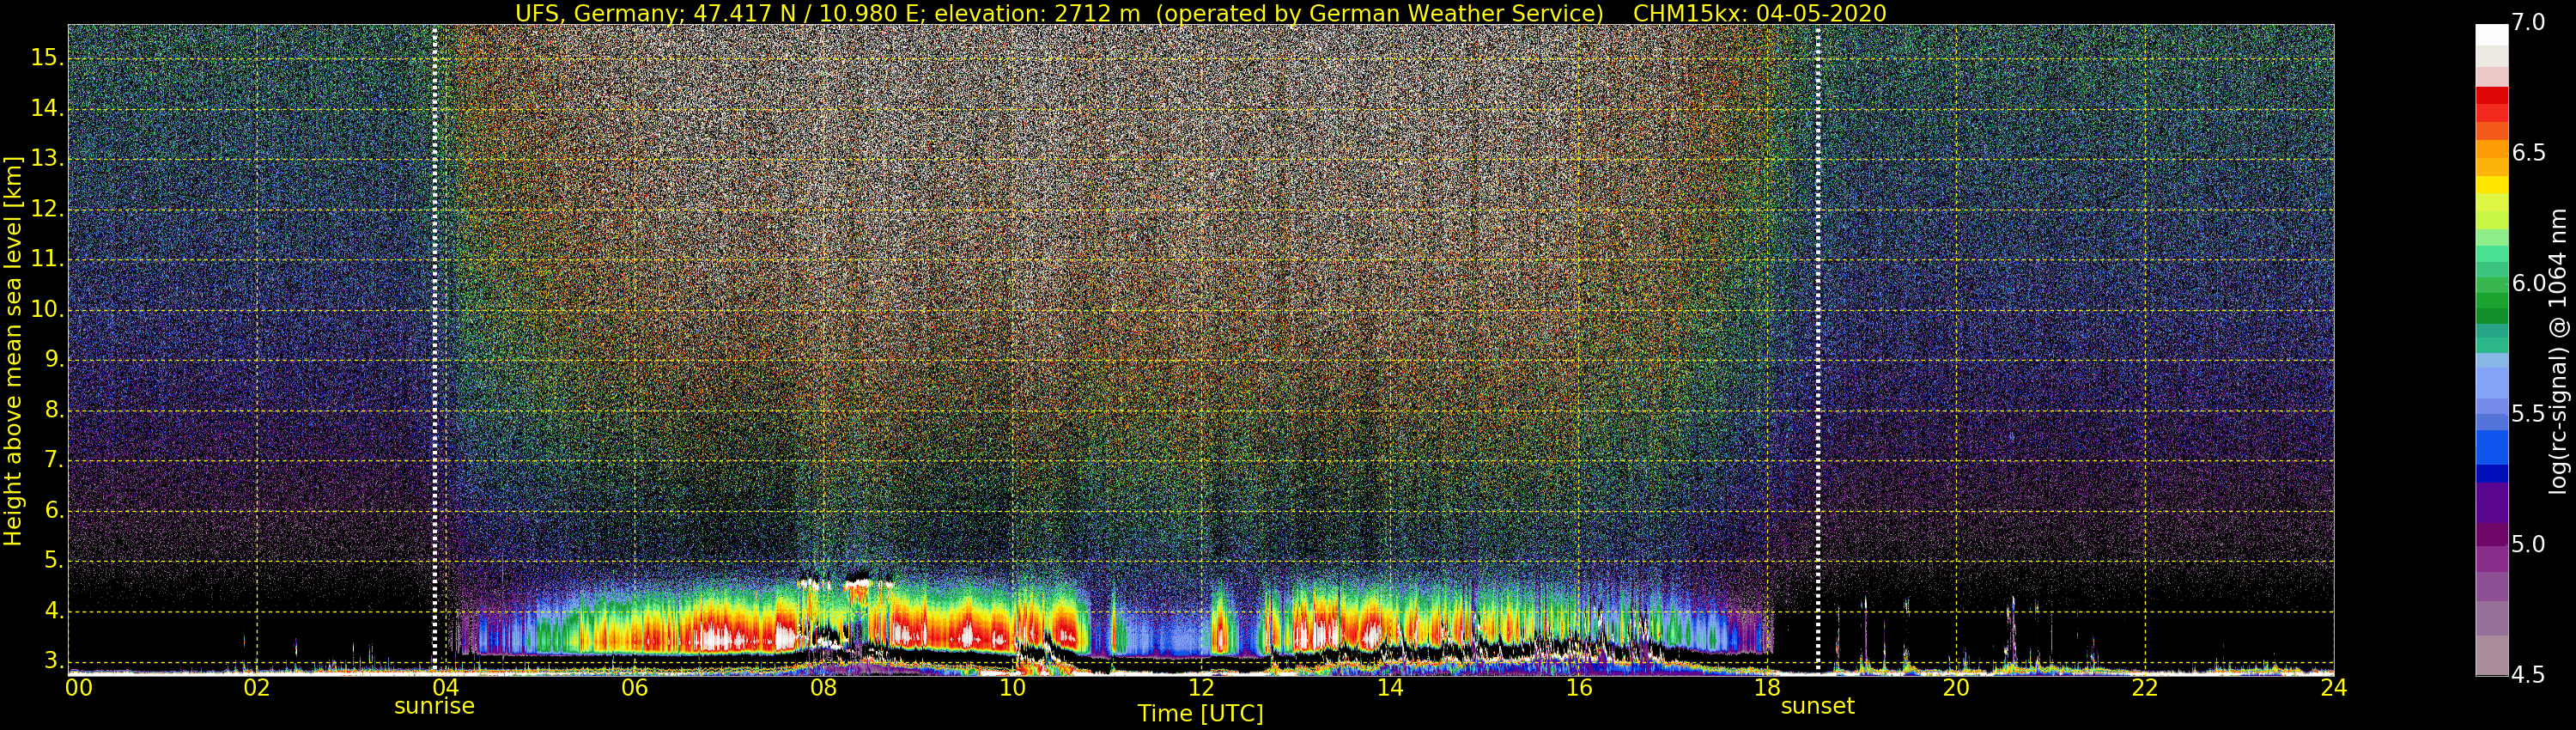Select the 'sunset' label below the time axis
Screen dimensions: 2576x730
pyautogui.click(x=1817, y=706)
